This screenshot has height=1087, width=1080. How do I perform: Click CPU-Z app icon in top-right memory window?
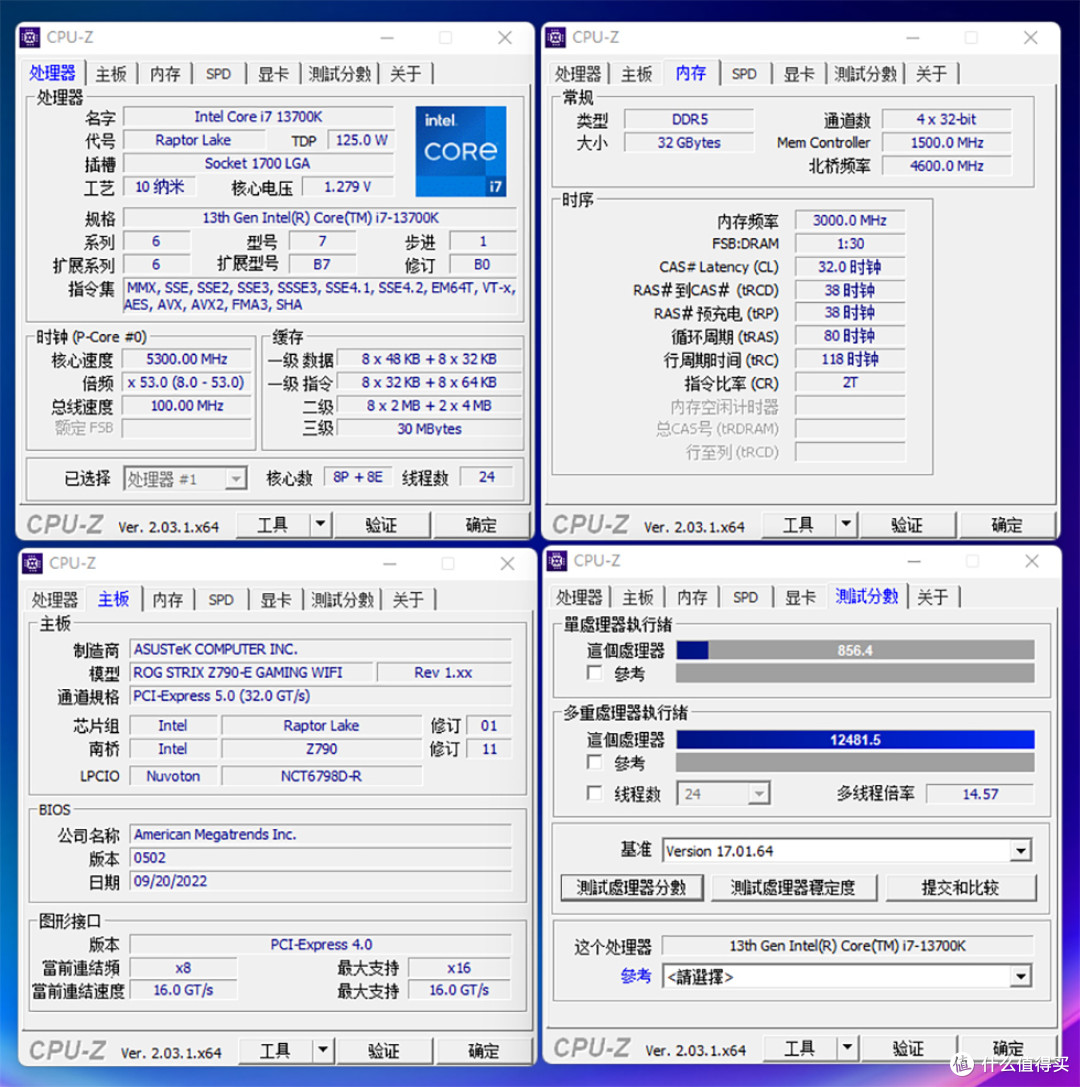[555, 37]
